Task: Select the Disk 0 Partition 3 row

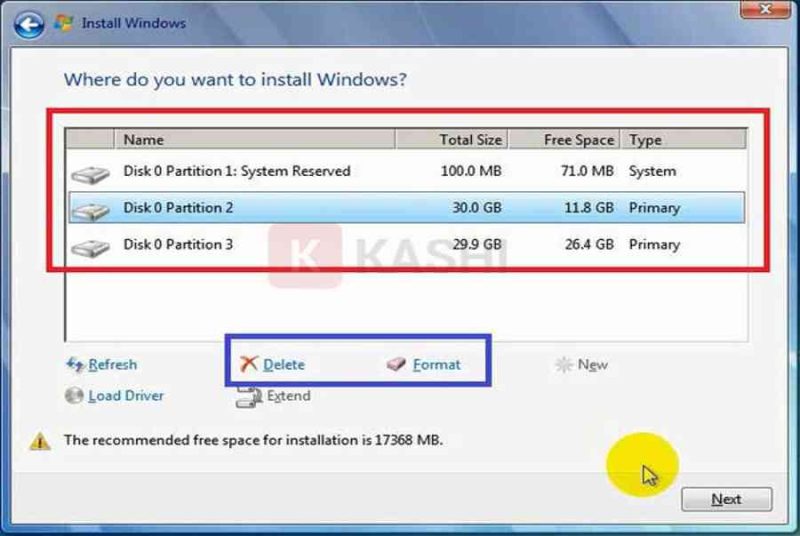Action: tap(407, 245)
